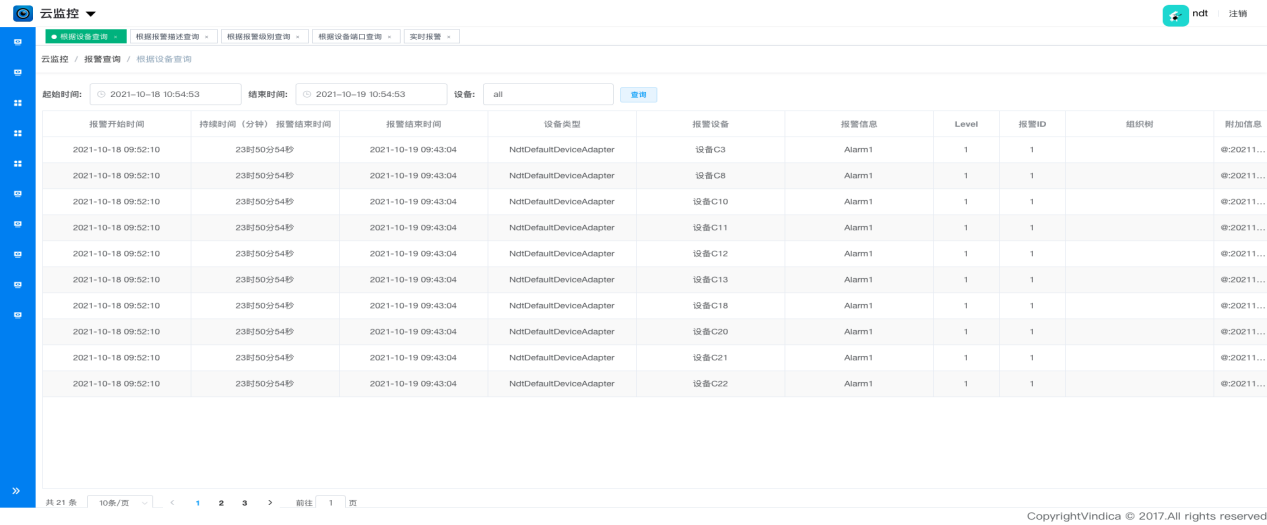This screenshot has width=1267, height=525.
Task: Switch to the 根据设备查询 tab
Action: point(85,37)
